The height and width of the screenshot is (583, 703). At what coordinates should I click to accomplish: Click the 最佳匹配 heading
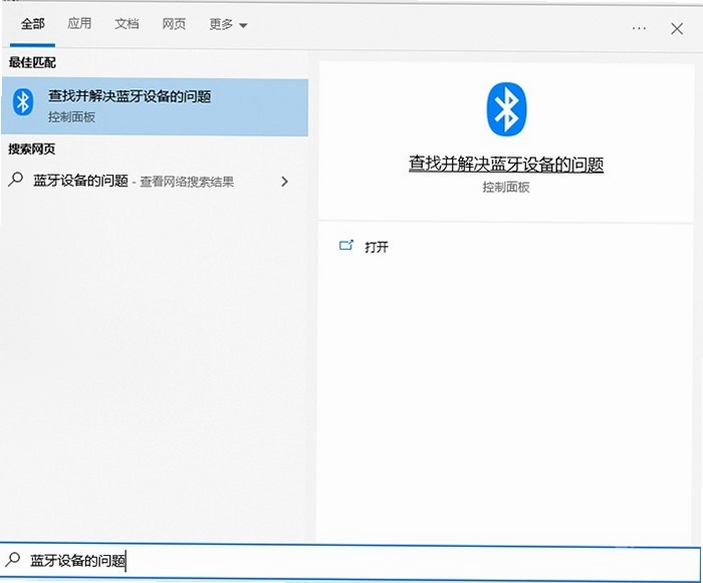tap(32, 62)
